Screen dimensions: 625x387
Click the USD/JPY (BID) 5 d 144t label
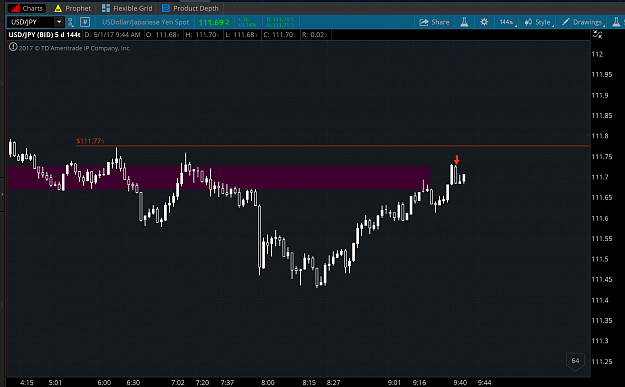[44, 35]
